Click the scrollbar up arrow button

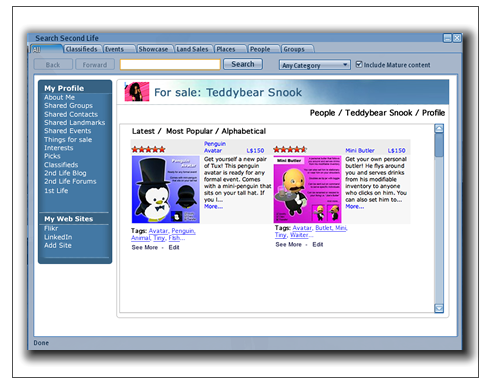(439, 128)
